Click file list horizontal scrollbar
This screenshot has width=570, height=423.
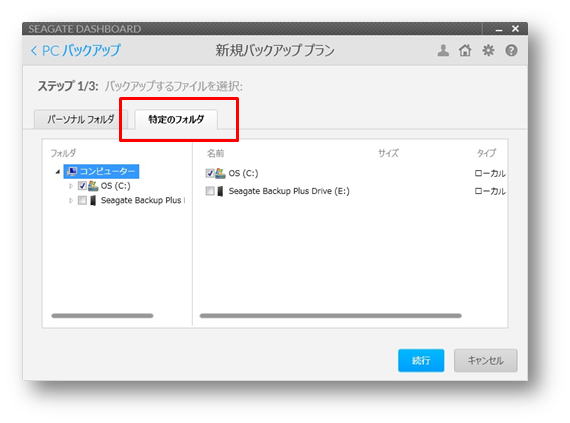coord(331,316)
